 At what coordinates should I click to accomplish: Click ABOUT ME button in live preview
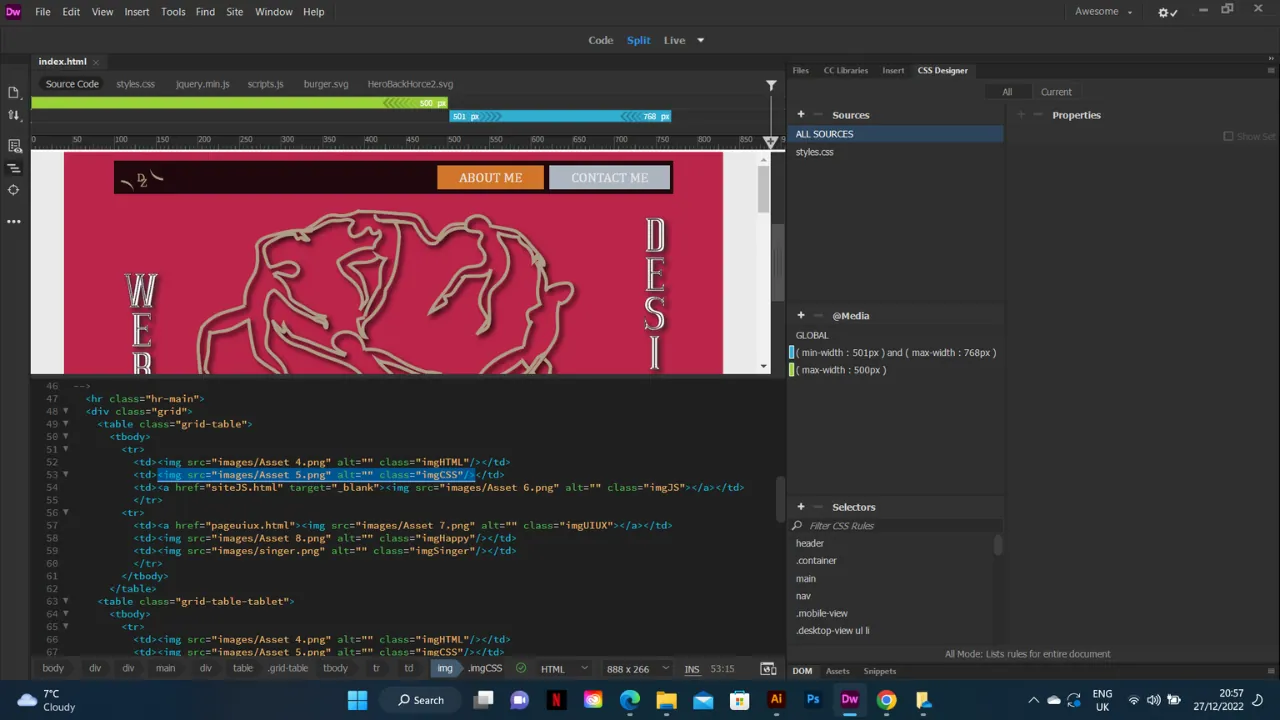pos(490,178)
